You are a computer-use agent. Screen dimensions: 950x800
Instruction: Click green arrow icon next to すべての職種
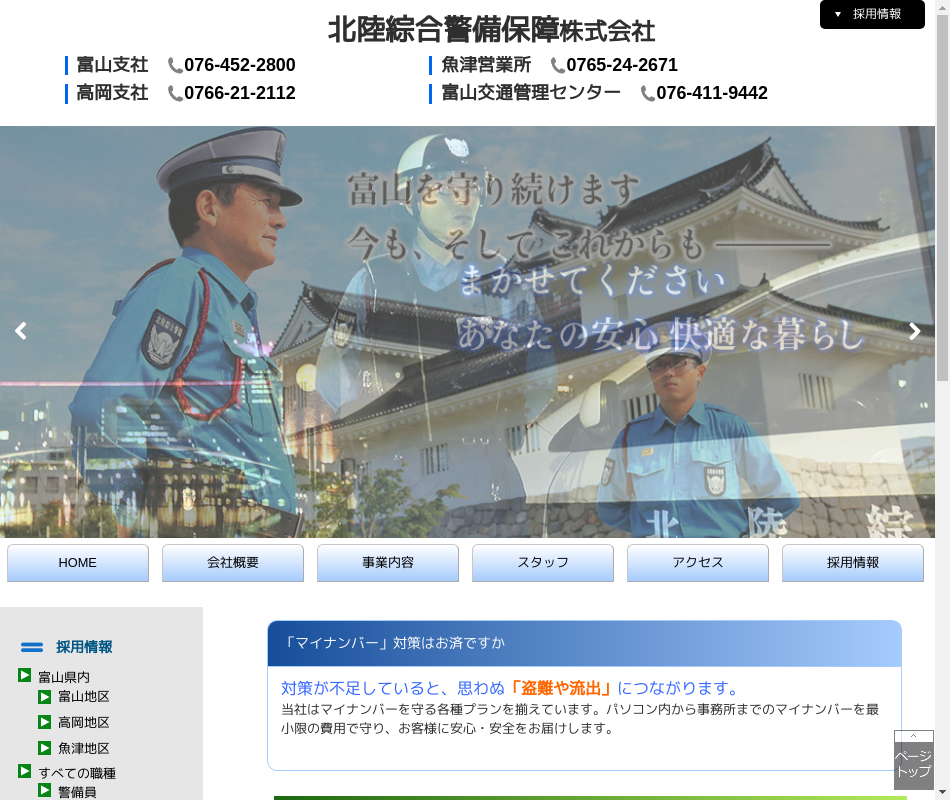click(x=25, y=771)
